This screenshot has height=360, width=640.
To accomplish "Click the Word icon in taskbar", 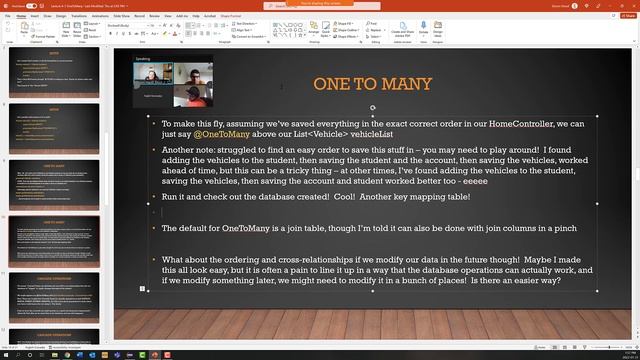I will point(80,355).
